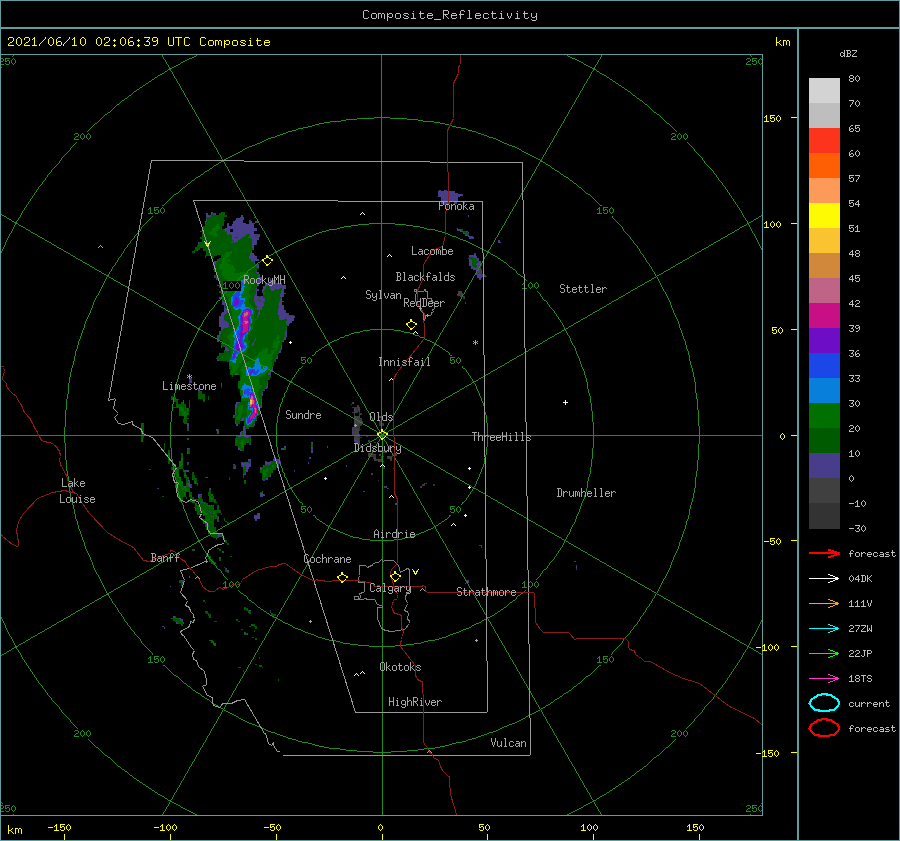Click the Lake Louise label

pyautogui.click(x=77, y=491)
